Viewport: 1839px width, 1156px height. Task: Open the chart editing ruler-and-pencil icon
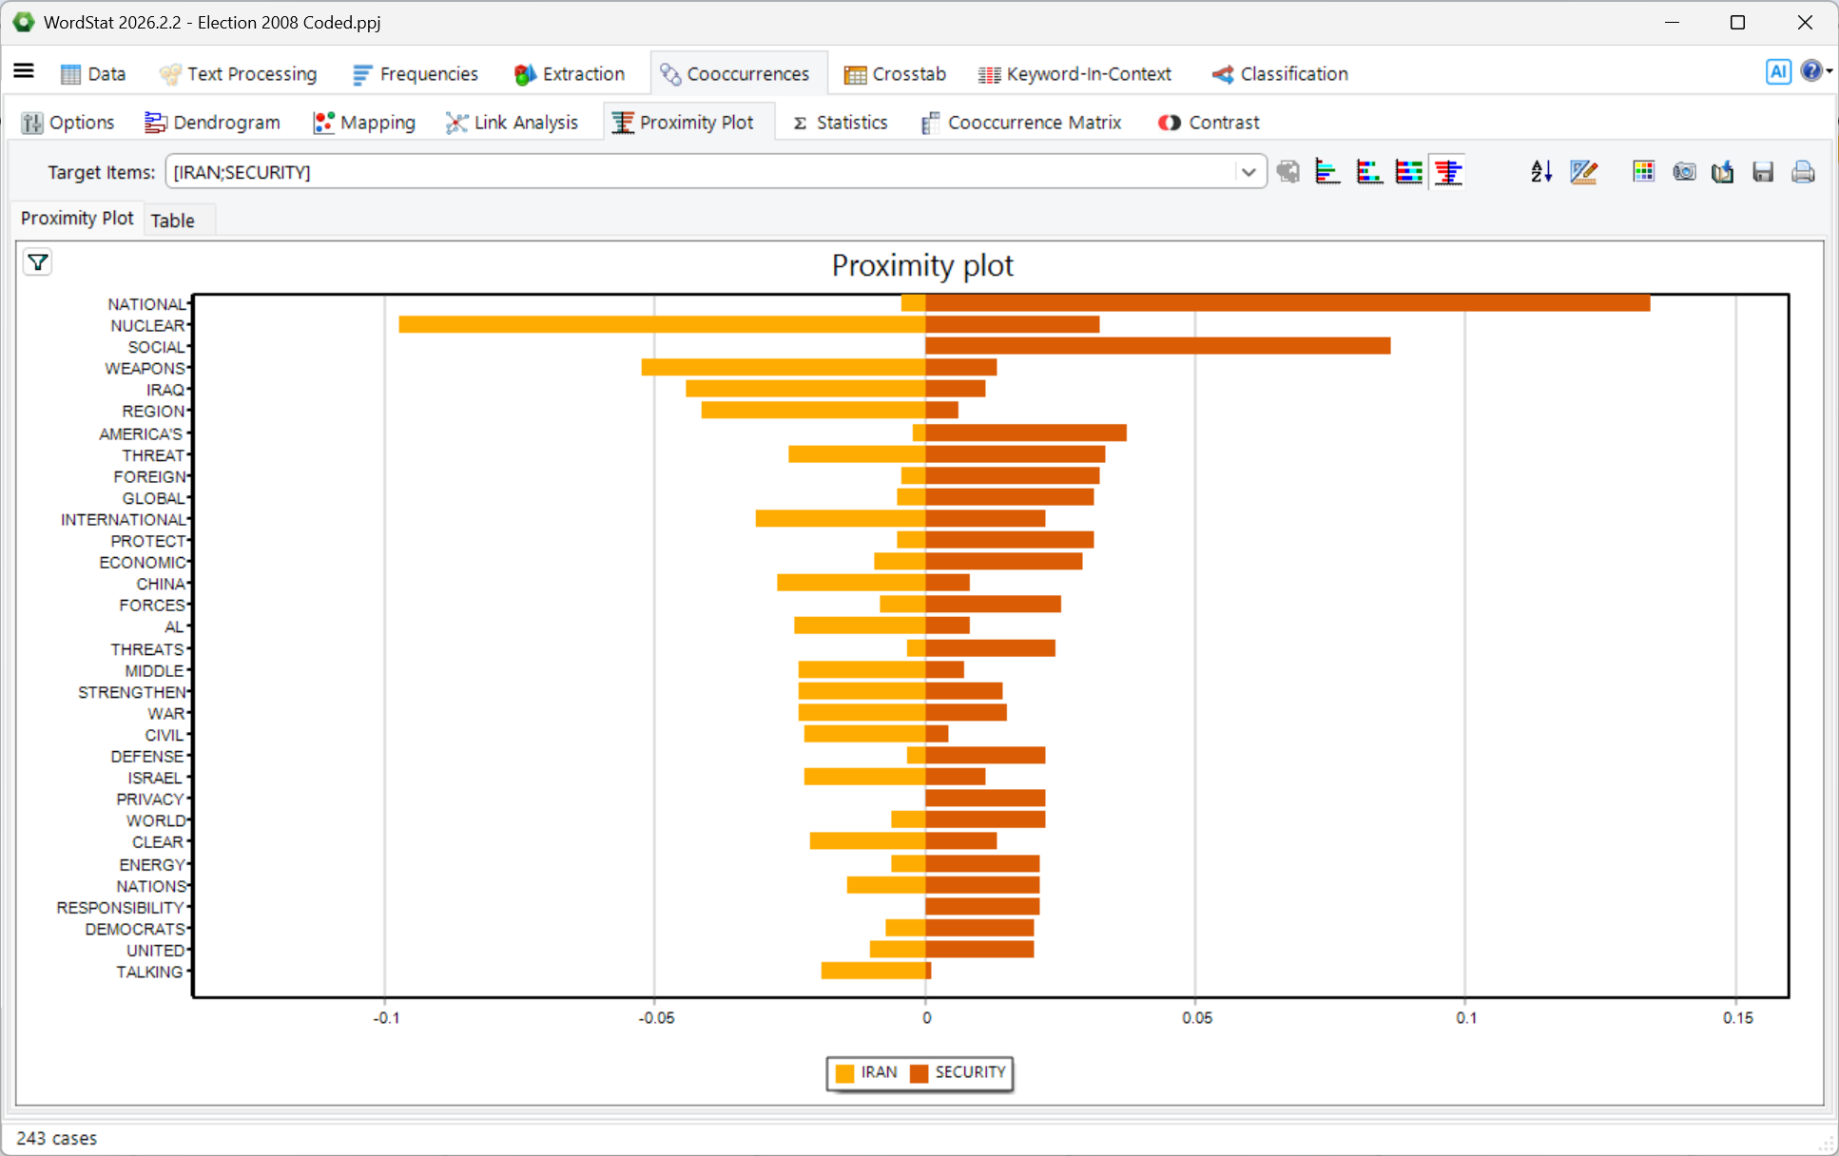1583,172
